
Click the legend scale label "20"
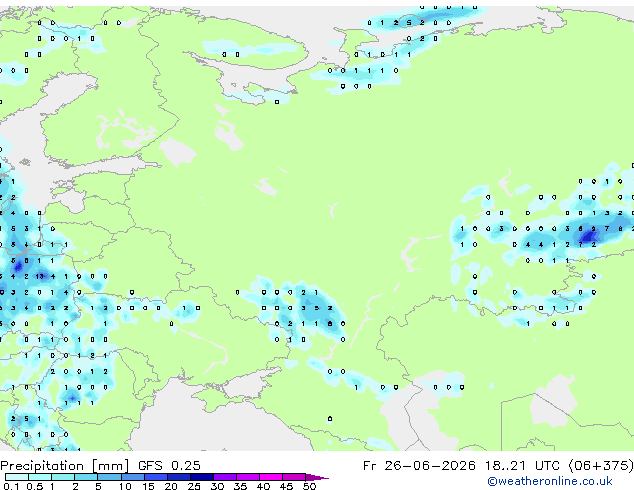point(171,486)
